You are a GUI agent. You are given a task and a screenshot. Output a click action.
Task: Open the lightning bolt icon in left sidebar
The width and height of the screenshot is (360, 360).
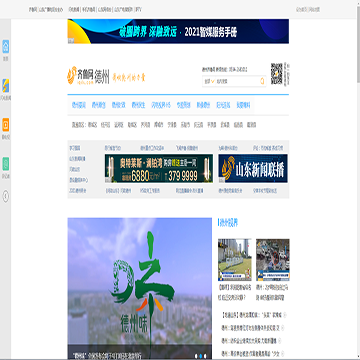tap(6, 86)
